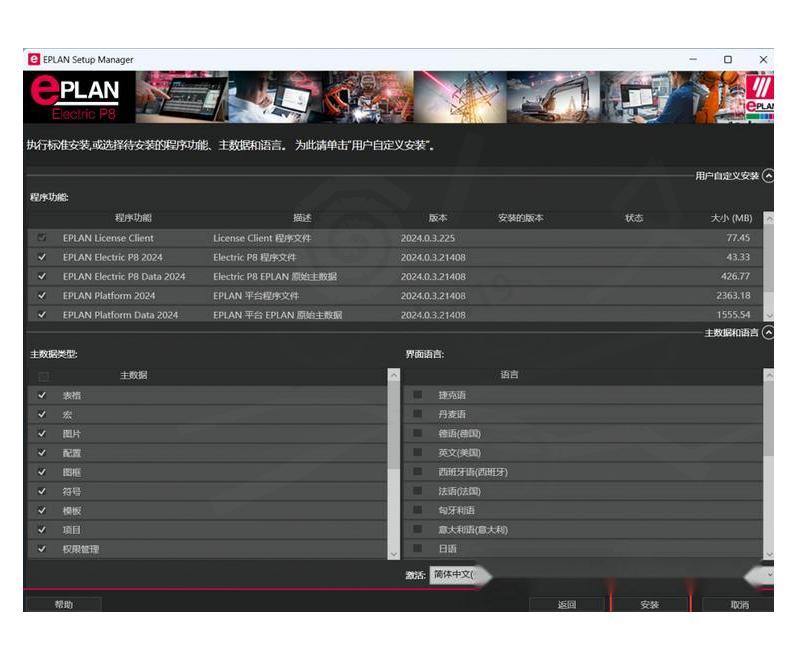This screenshot has width=798, height=660.
Task: Click the 大小 (MB) column header
Action: 731,218
